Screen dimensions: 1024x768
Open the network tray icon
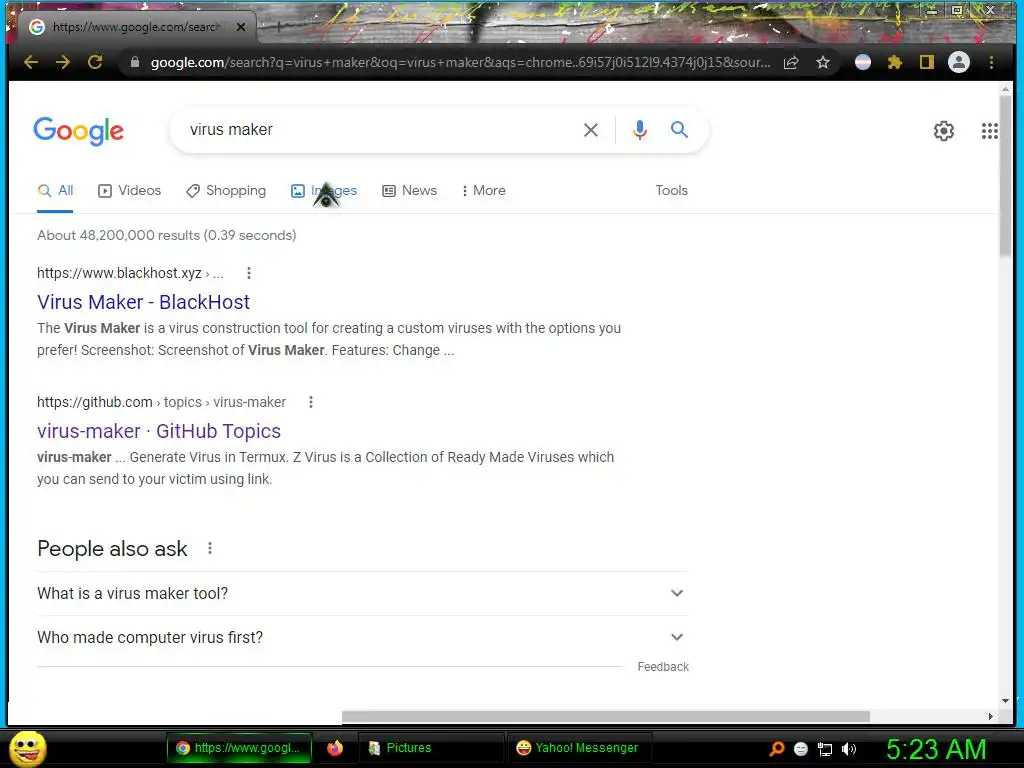tap(825, 749)
